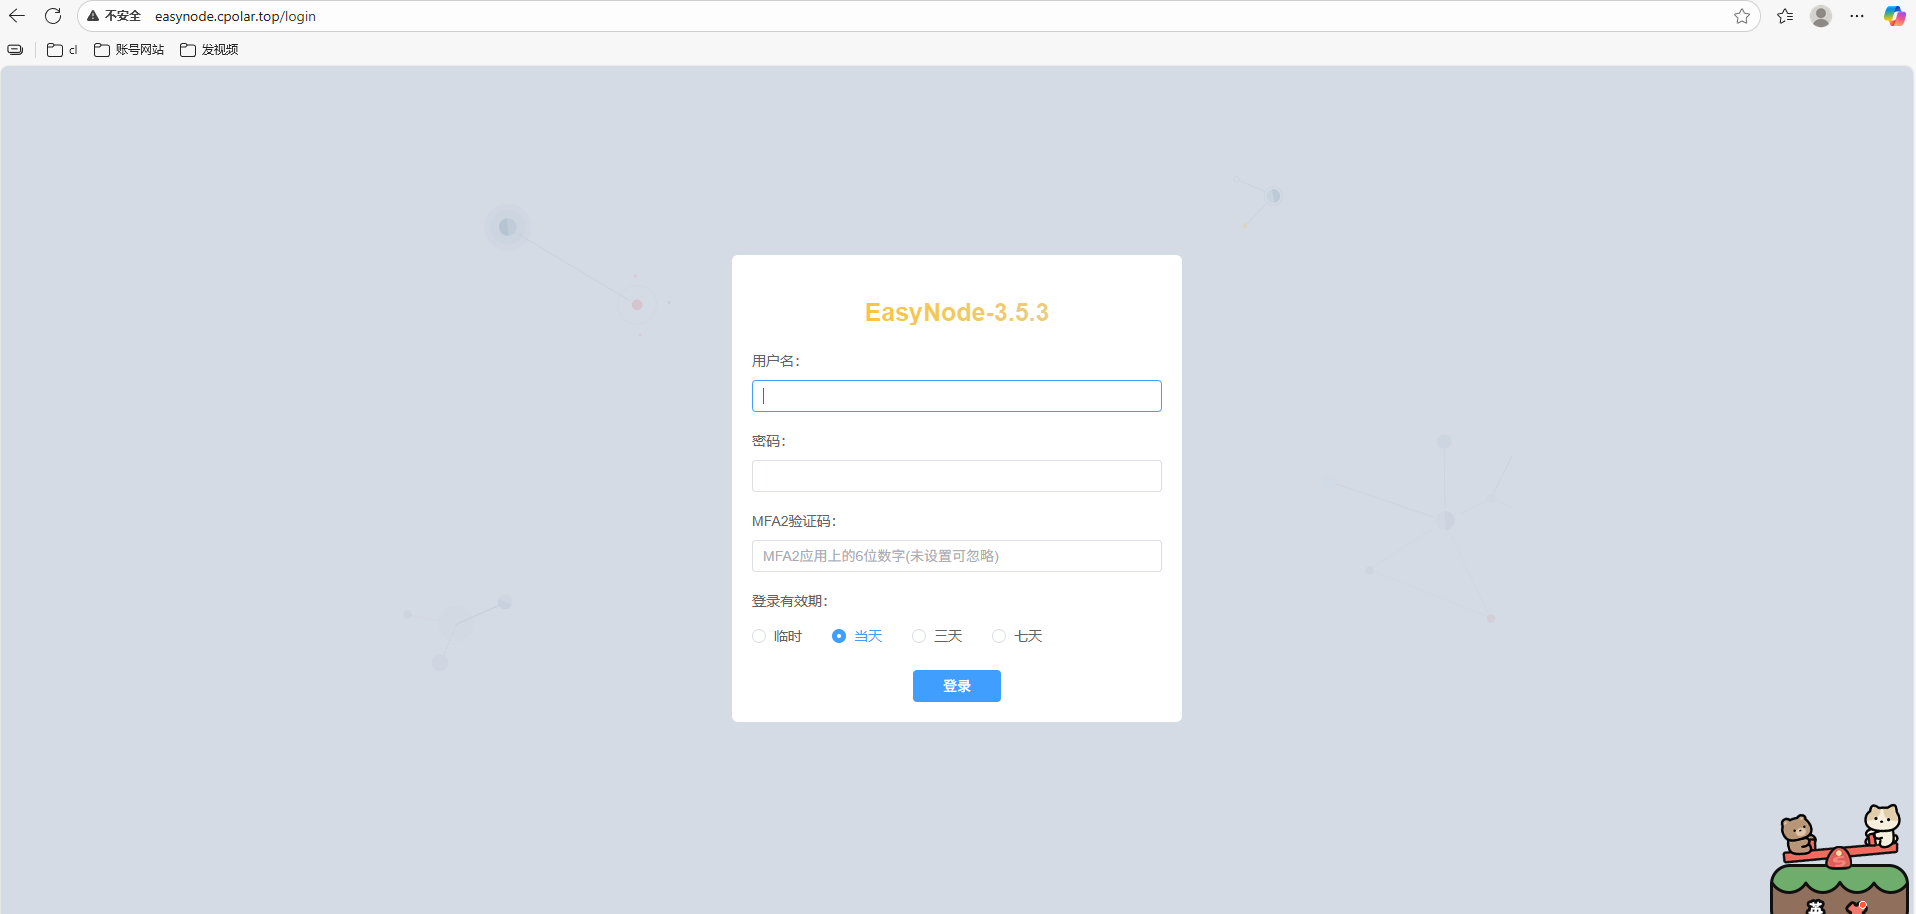Select the 七天 login validity option
The image size is (1916, 914).
[x=1017, y=636]
